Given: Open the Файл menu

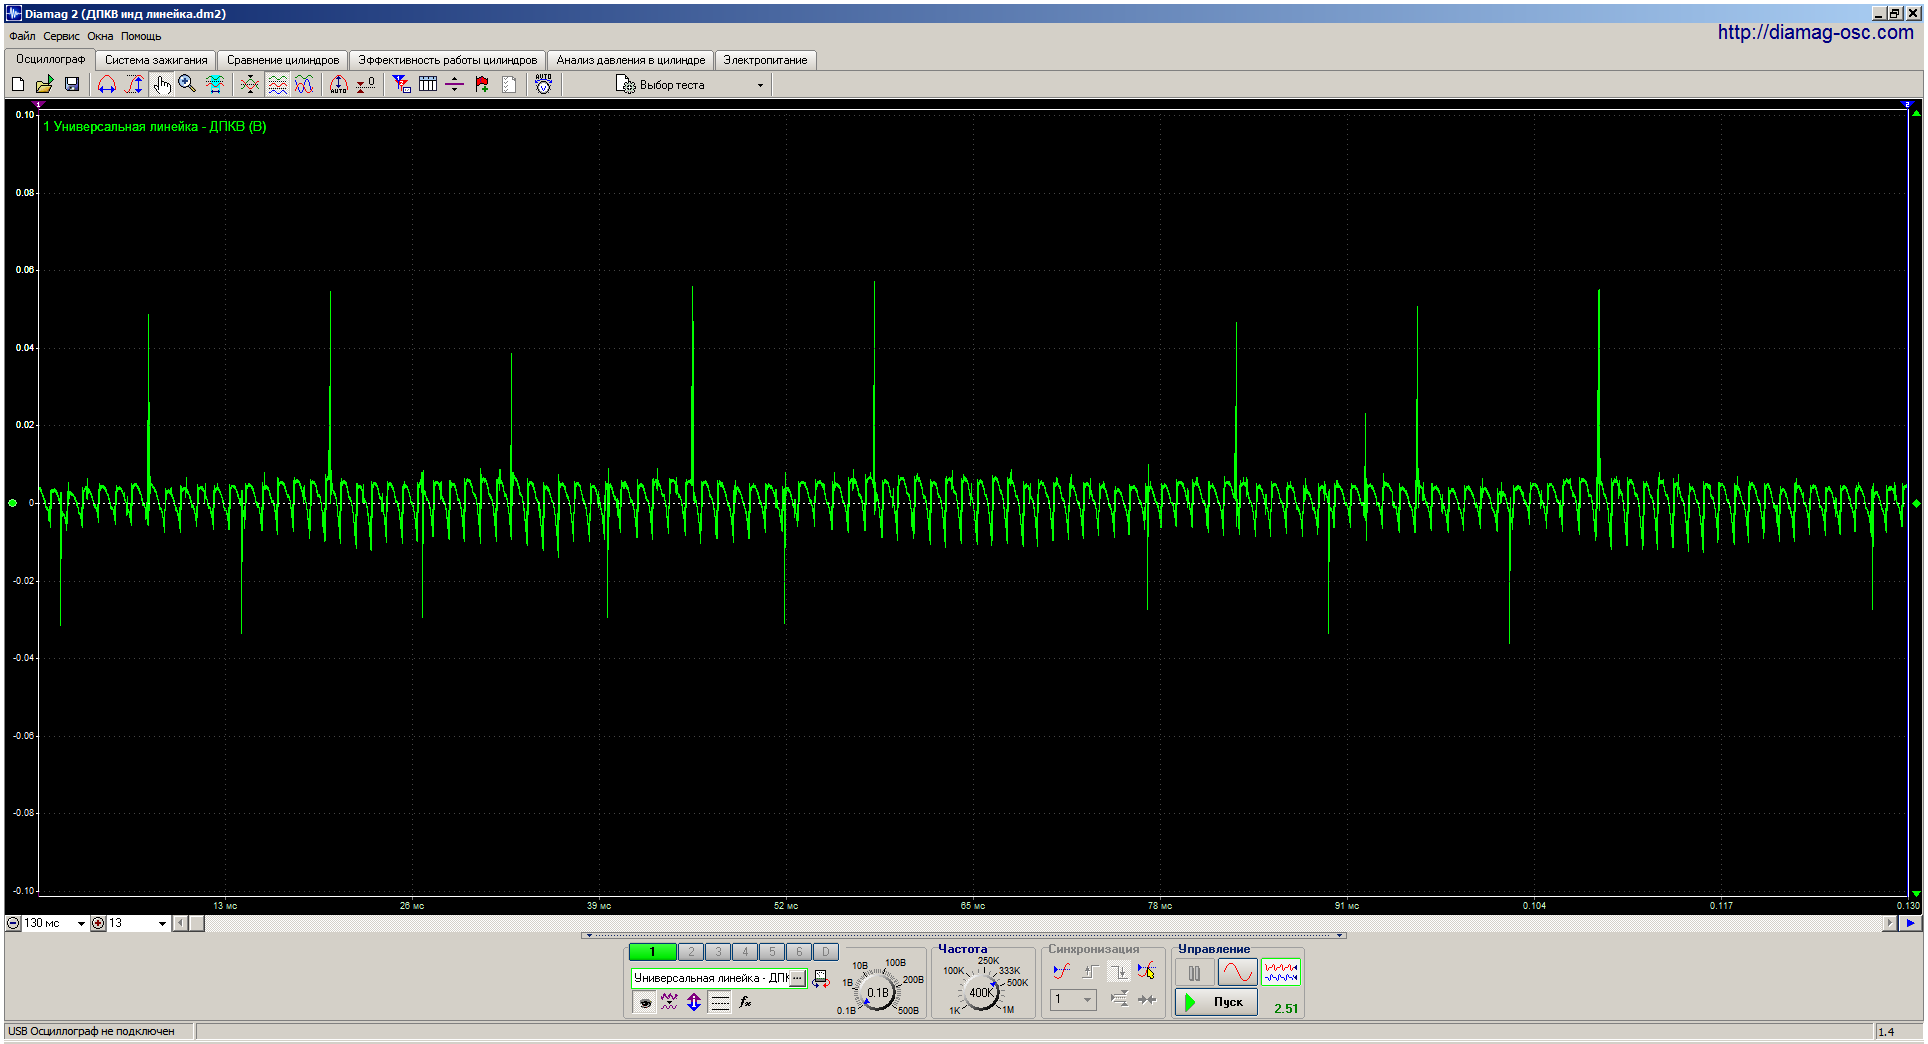Looking at the screenshot, I should tap(22, 36).
